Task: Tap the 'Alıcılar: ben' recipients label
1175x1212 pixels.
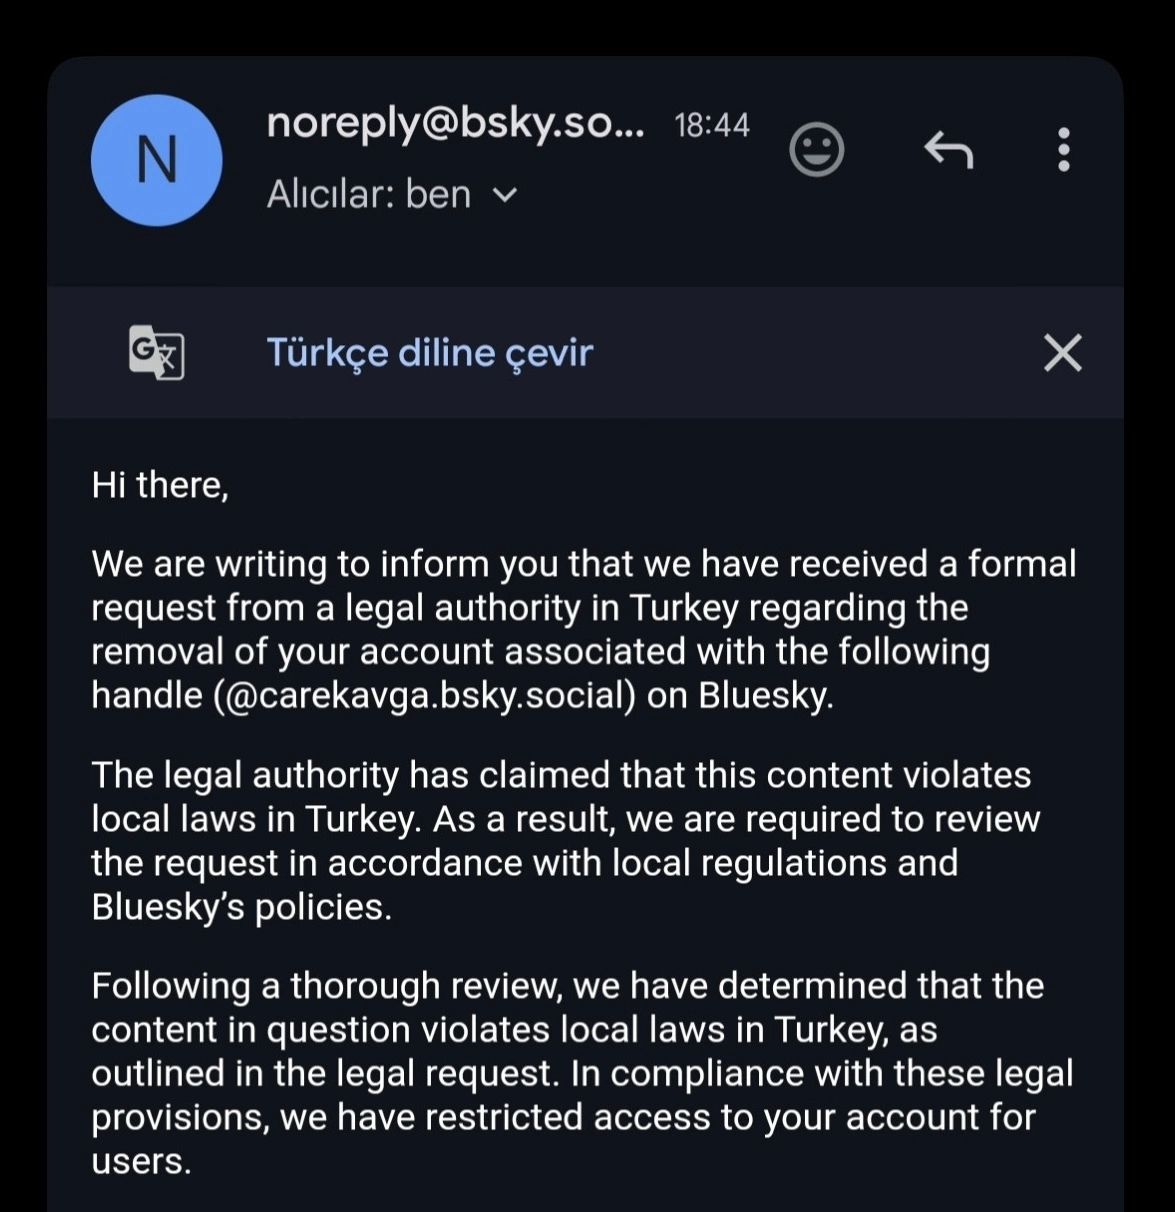Action: 368,194
